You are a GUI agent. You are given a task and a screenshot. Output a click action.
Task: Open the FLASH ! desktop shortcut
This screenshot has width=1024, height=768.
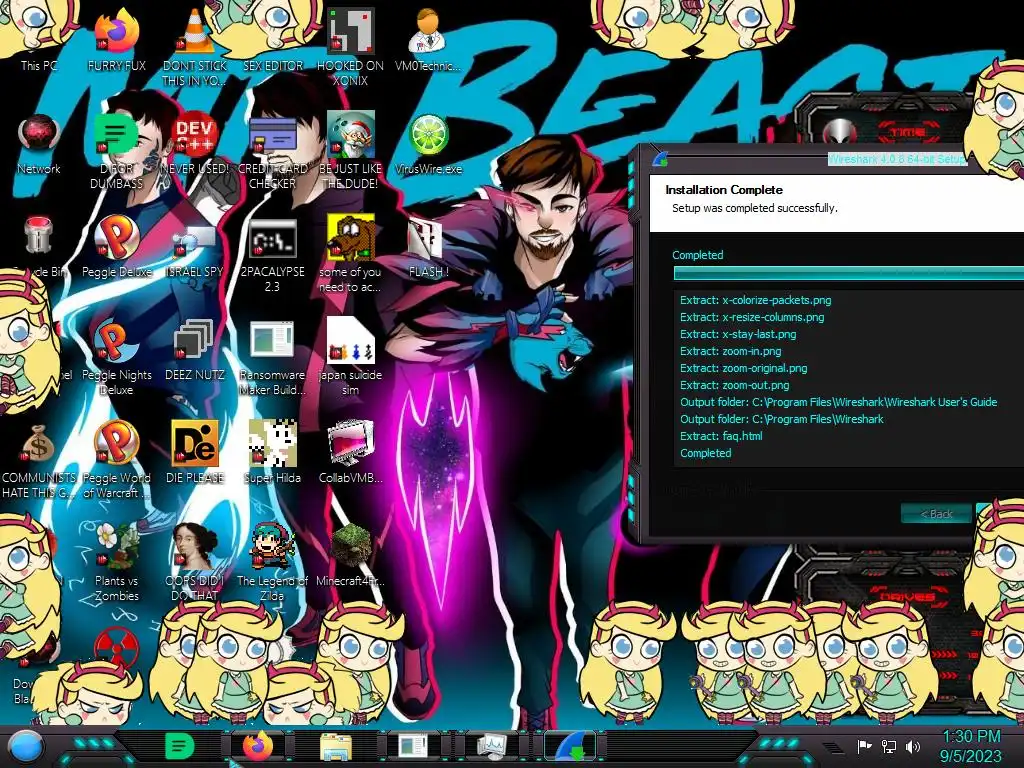tap(428, 239)
